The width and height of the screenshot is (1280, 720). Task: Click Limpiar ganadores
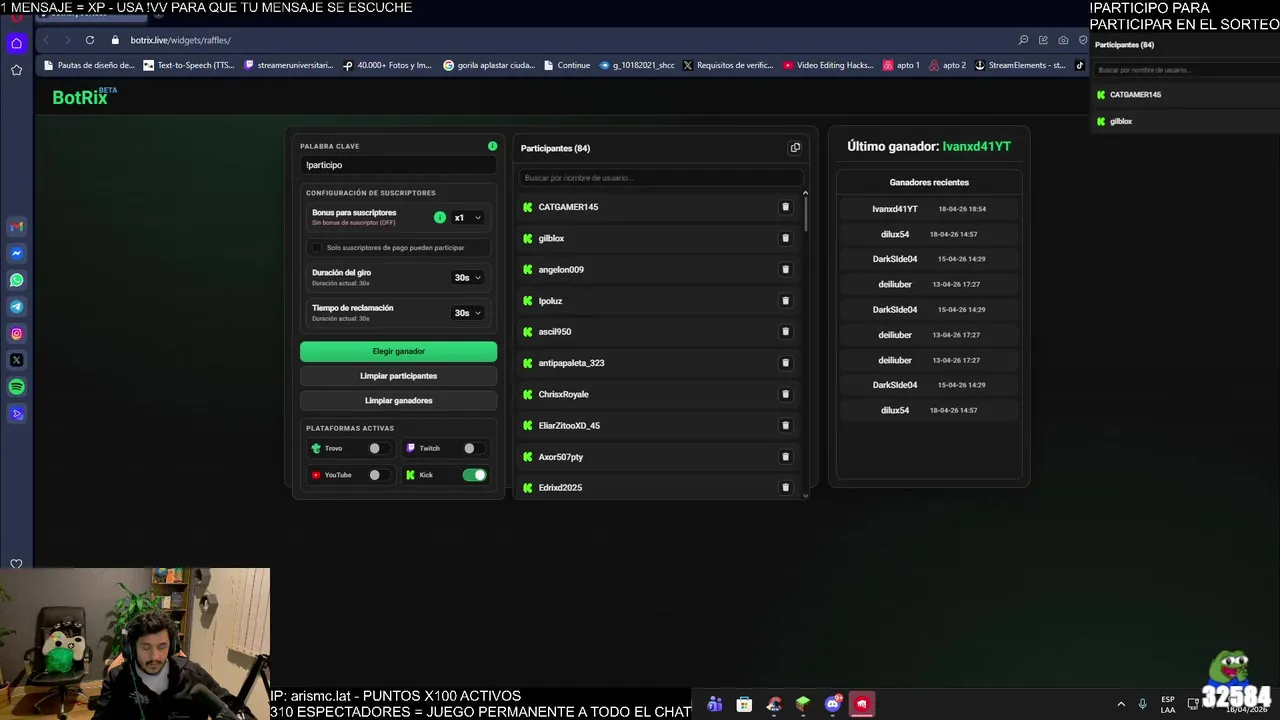click(398, 400)
